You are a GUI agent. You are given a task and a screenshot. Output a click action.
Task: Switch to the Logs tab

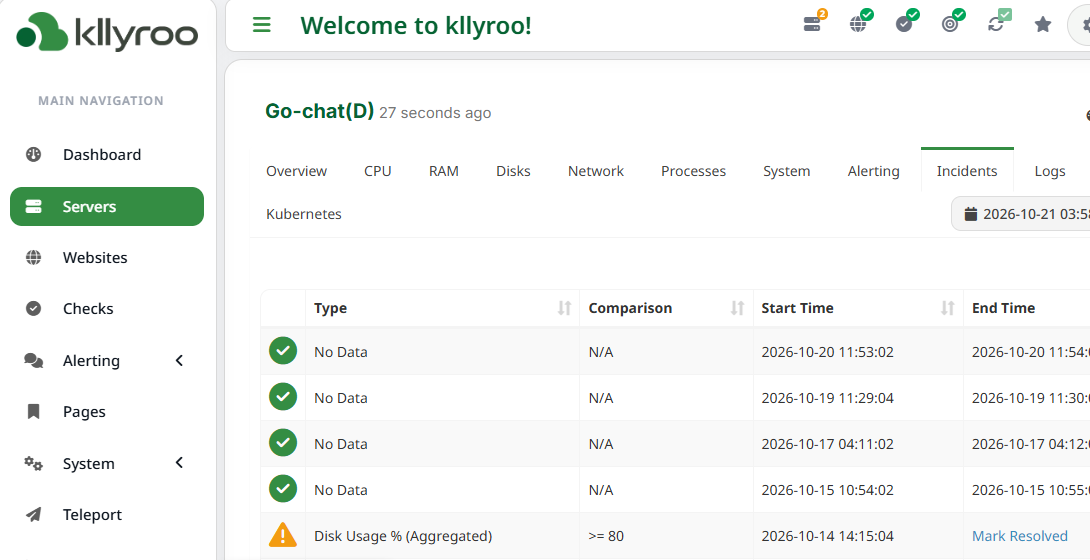click(1050, 171)
